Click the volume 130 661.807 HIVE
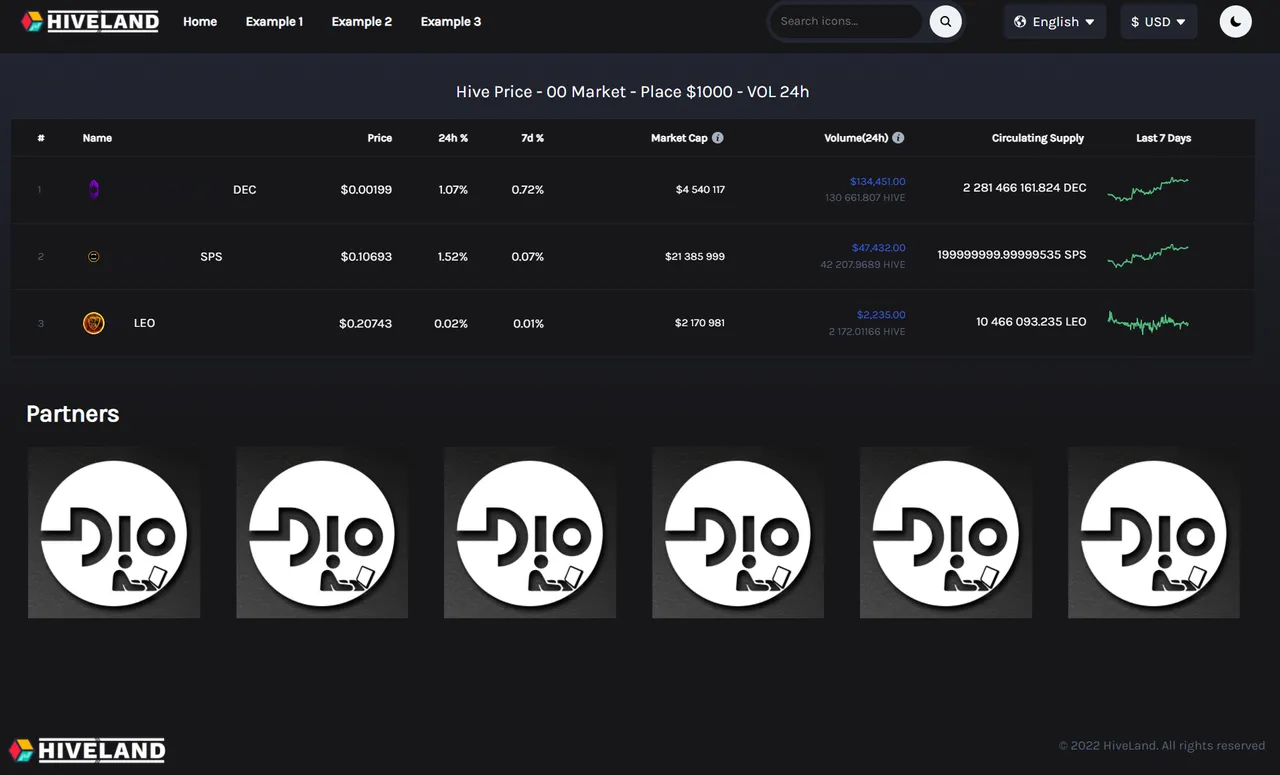Image resolution: width=1280 pixels, height=775 pixels. click(865, 198)
